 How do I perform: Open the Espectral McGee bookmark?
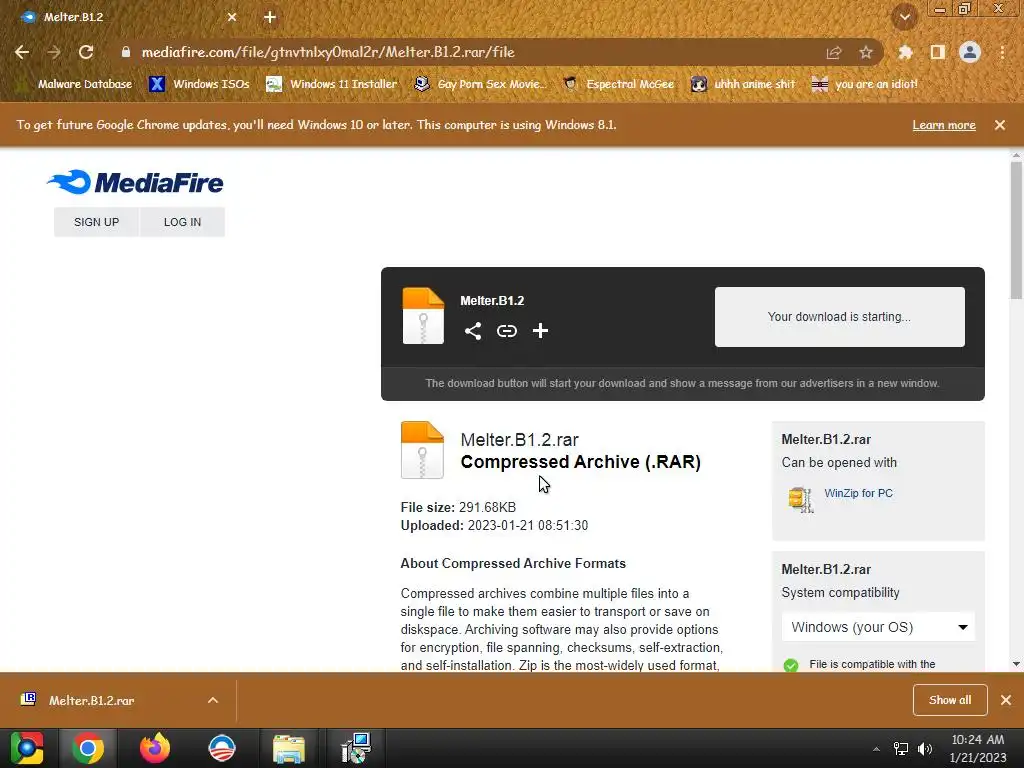pos(618,84)
